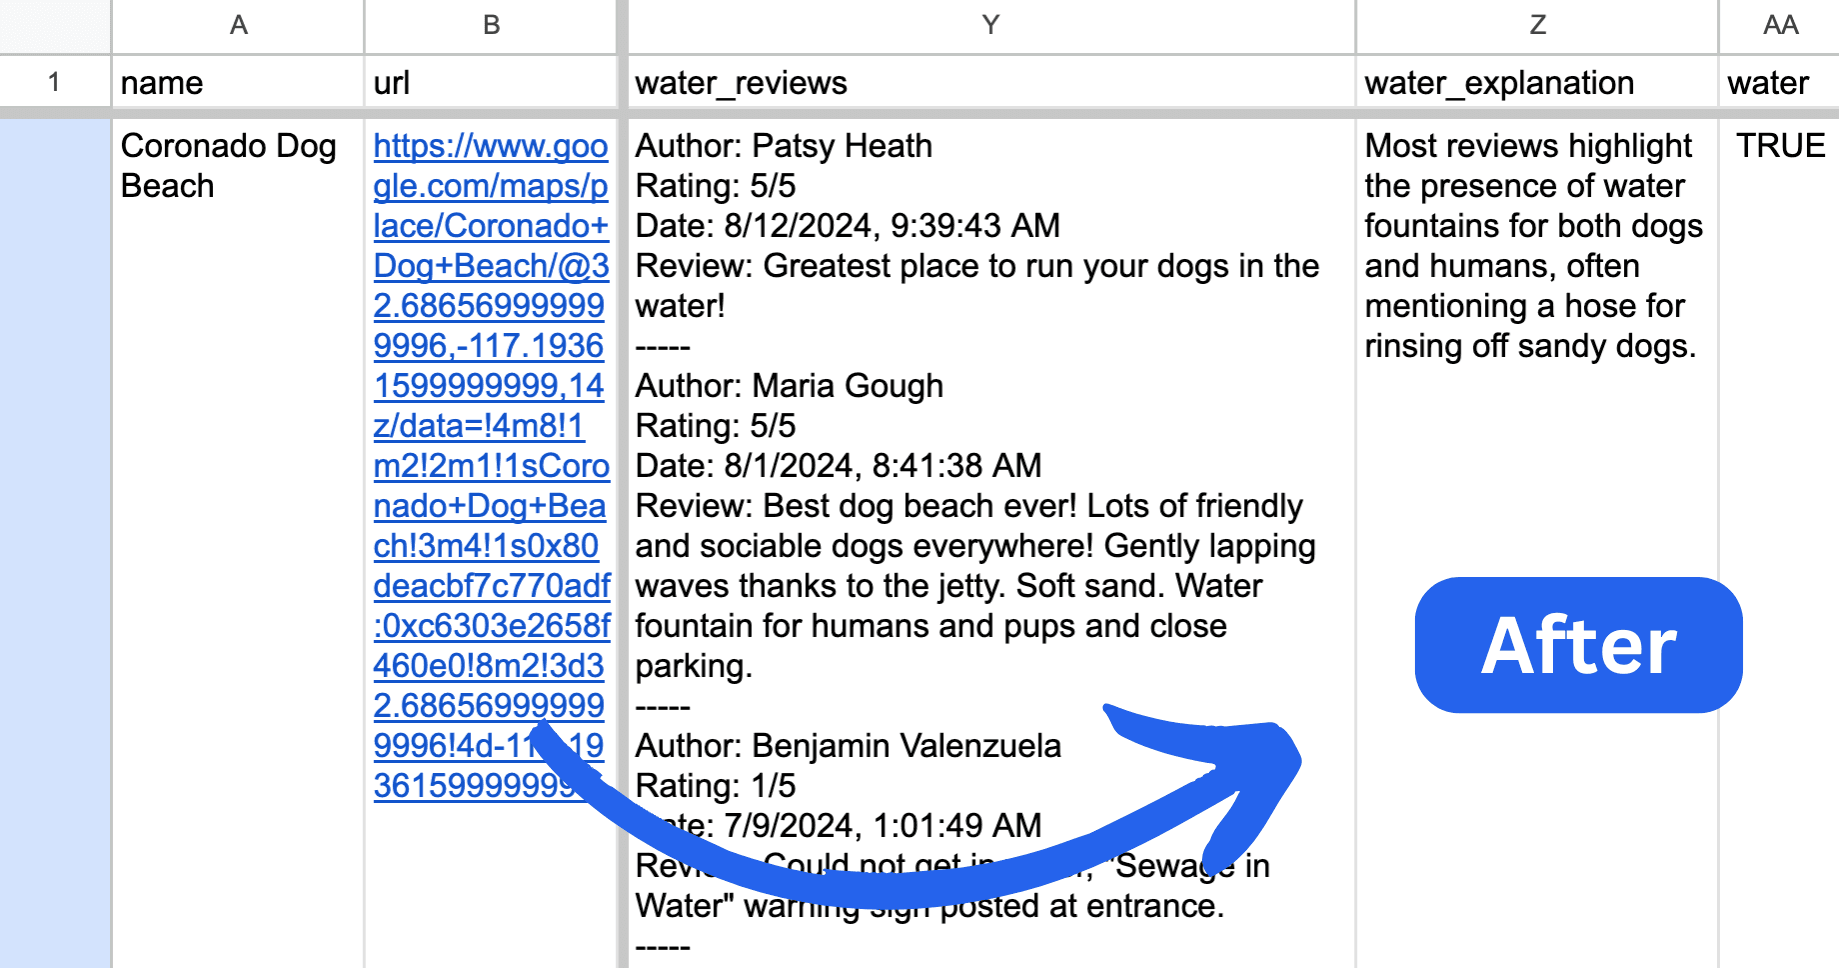1840x968 pixels.
Task: Select the Coronado Dog Beach cell
Action: [x=238, y=400]
